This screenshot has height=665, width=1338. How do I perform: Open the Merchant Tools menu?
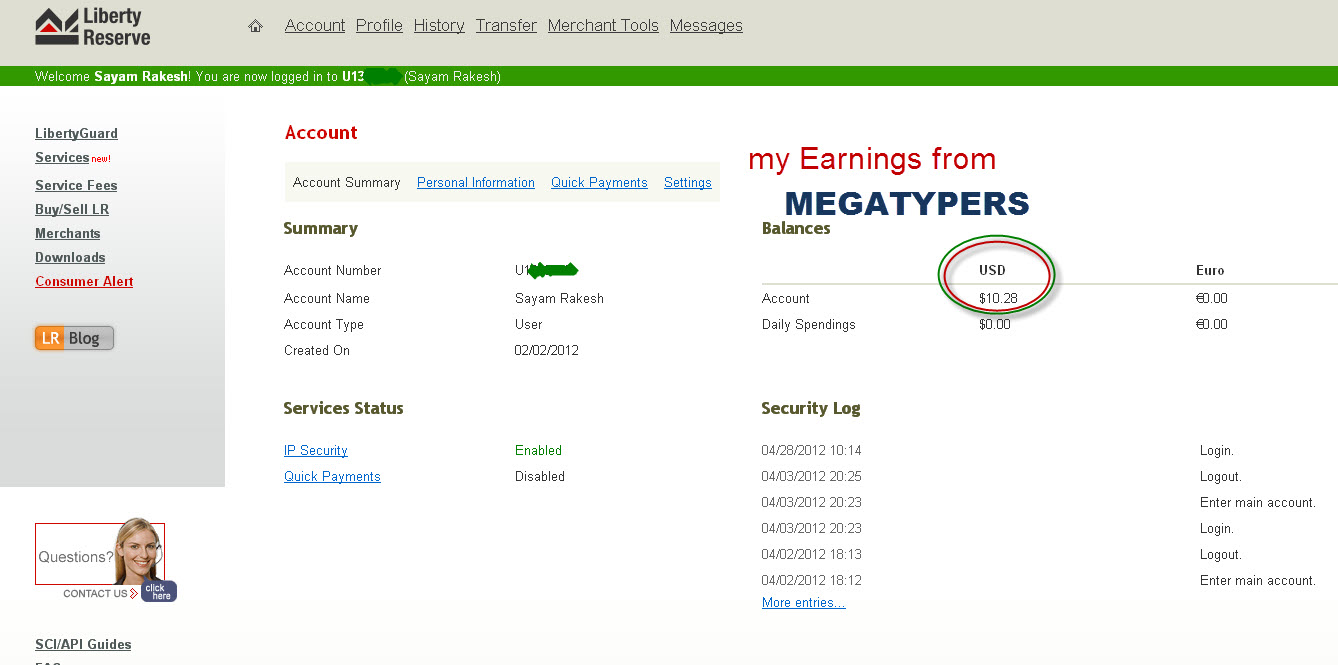(603, 26)
